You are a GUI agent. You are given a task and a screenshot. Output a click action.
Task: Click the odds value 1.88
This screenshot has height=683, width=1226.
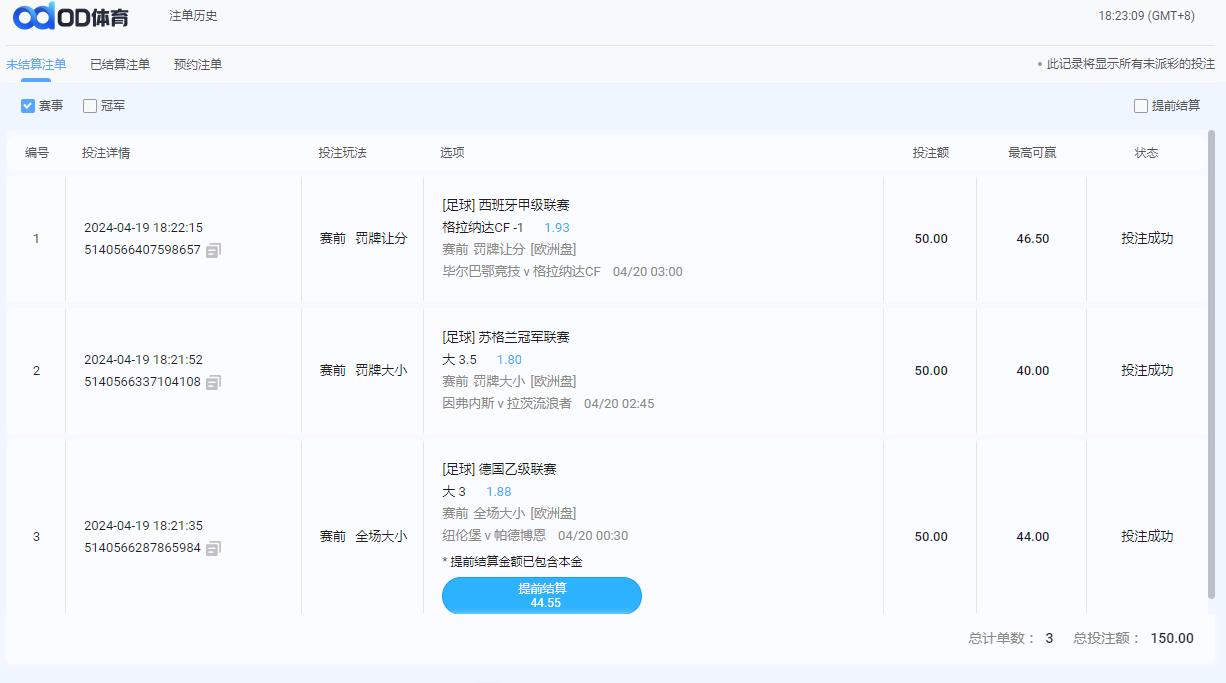click(x=499, y=492)
